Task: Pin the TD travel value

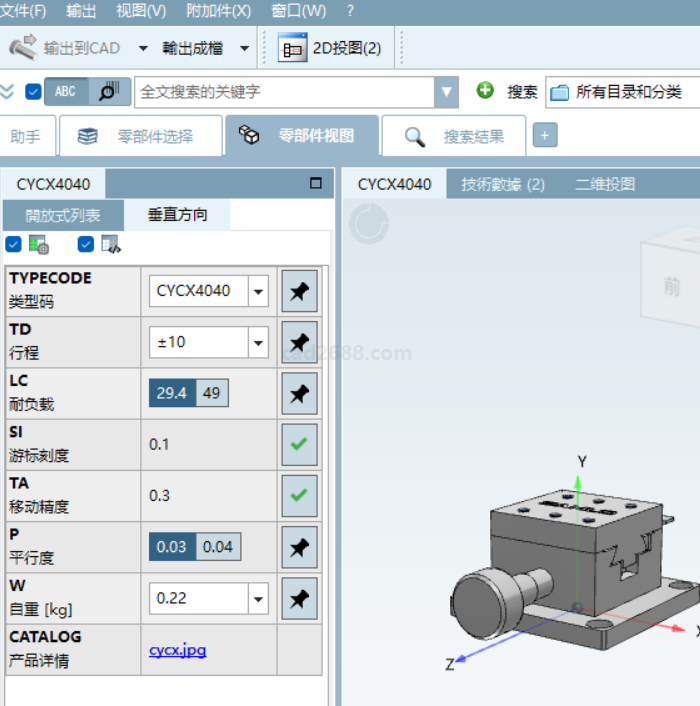Action: [299, 342]
